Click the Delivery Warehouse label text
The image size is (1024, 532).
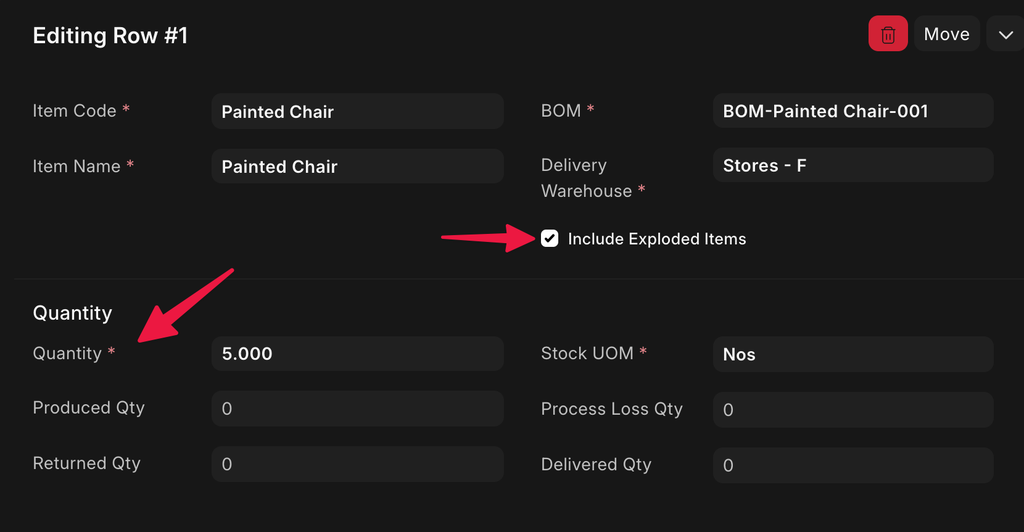(586, 178)
